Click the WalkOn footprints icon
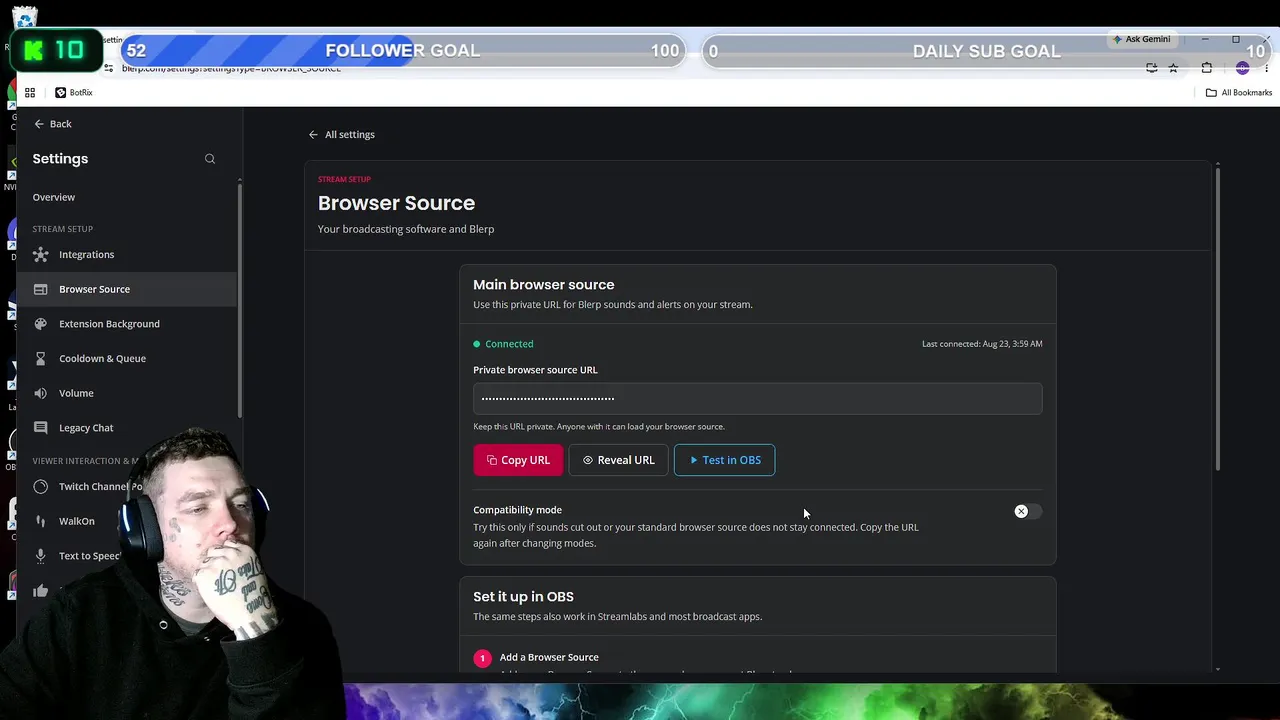Viewport: 1280px width, 720px height. pos(40,521)
